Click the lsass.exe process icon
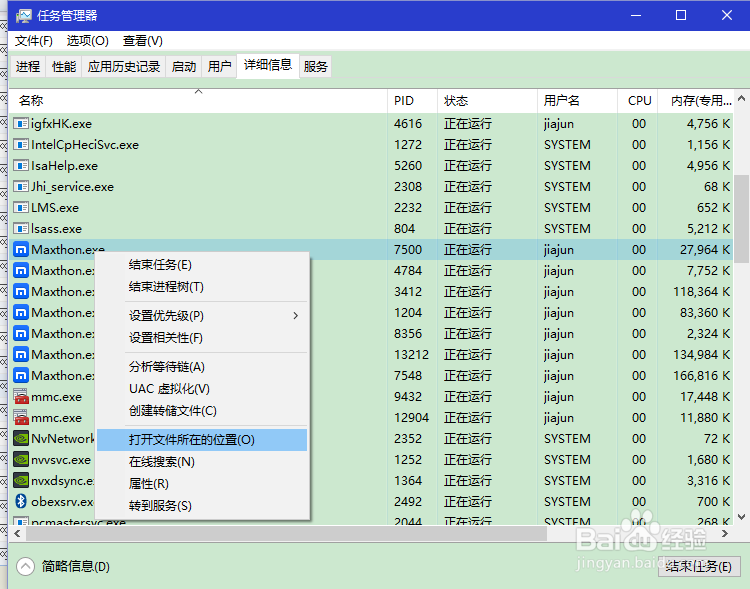The width and height of the screenshot is (750, 589). [21, 229]
